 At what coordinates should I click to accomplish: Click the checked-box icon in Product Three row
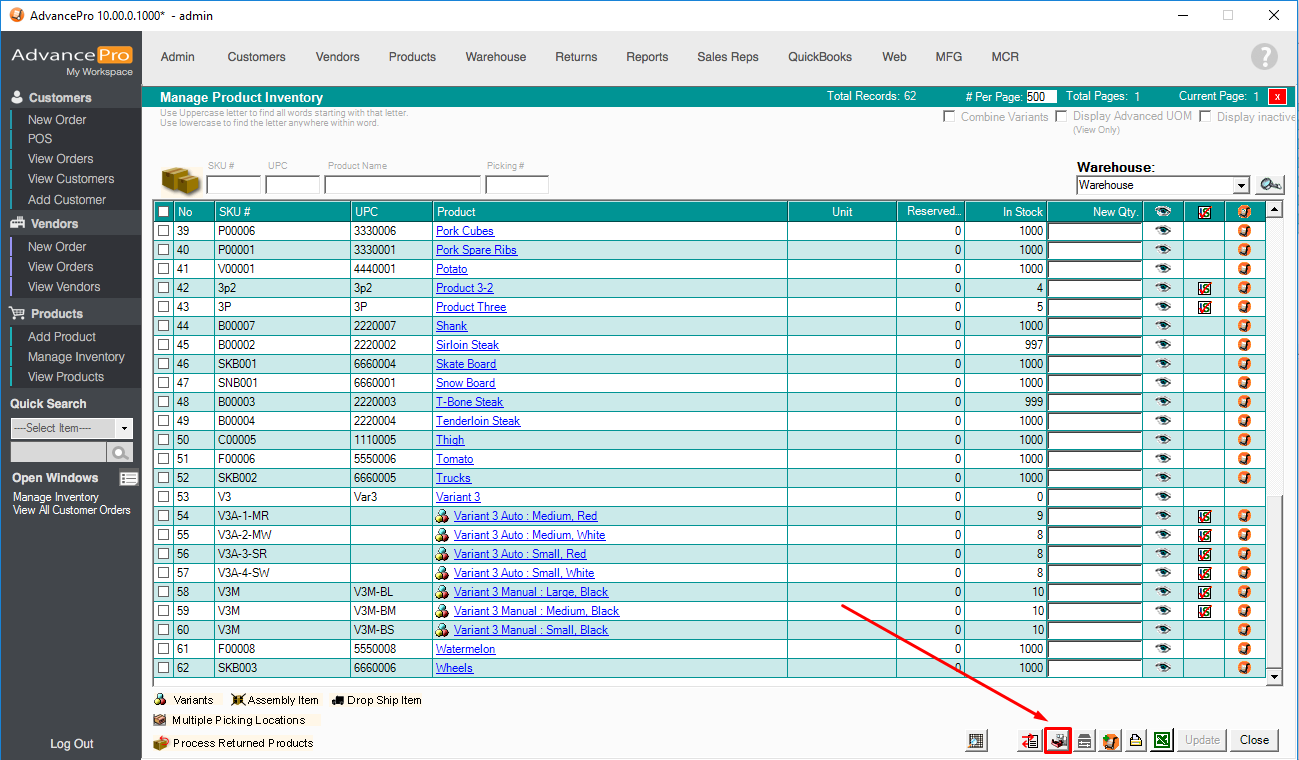tap(1204, 307)
